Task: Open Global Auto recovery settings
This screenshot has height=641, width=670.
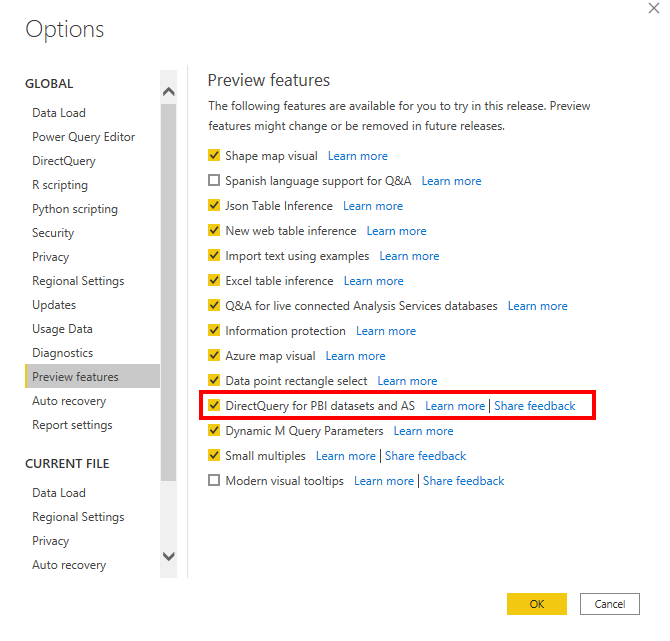Action: (69, 401)
